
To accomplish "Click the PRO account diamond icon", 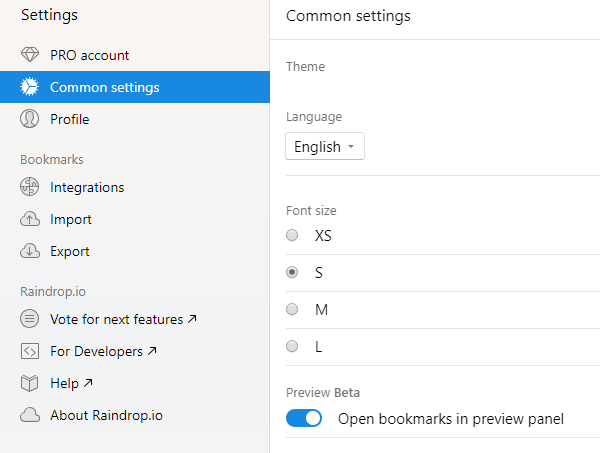I will coord(29,55).
